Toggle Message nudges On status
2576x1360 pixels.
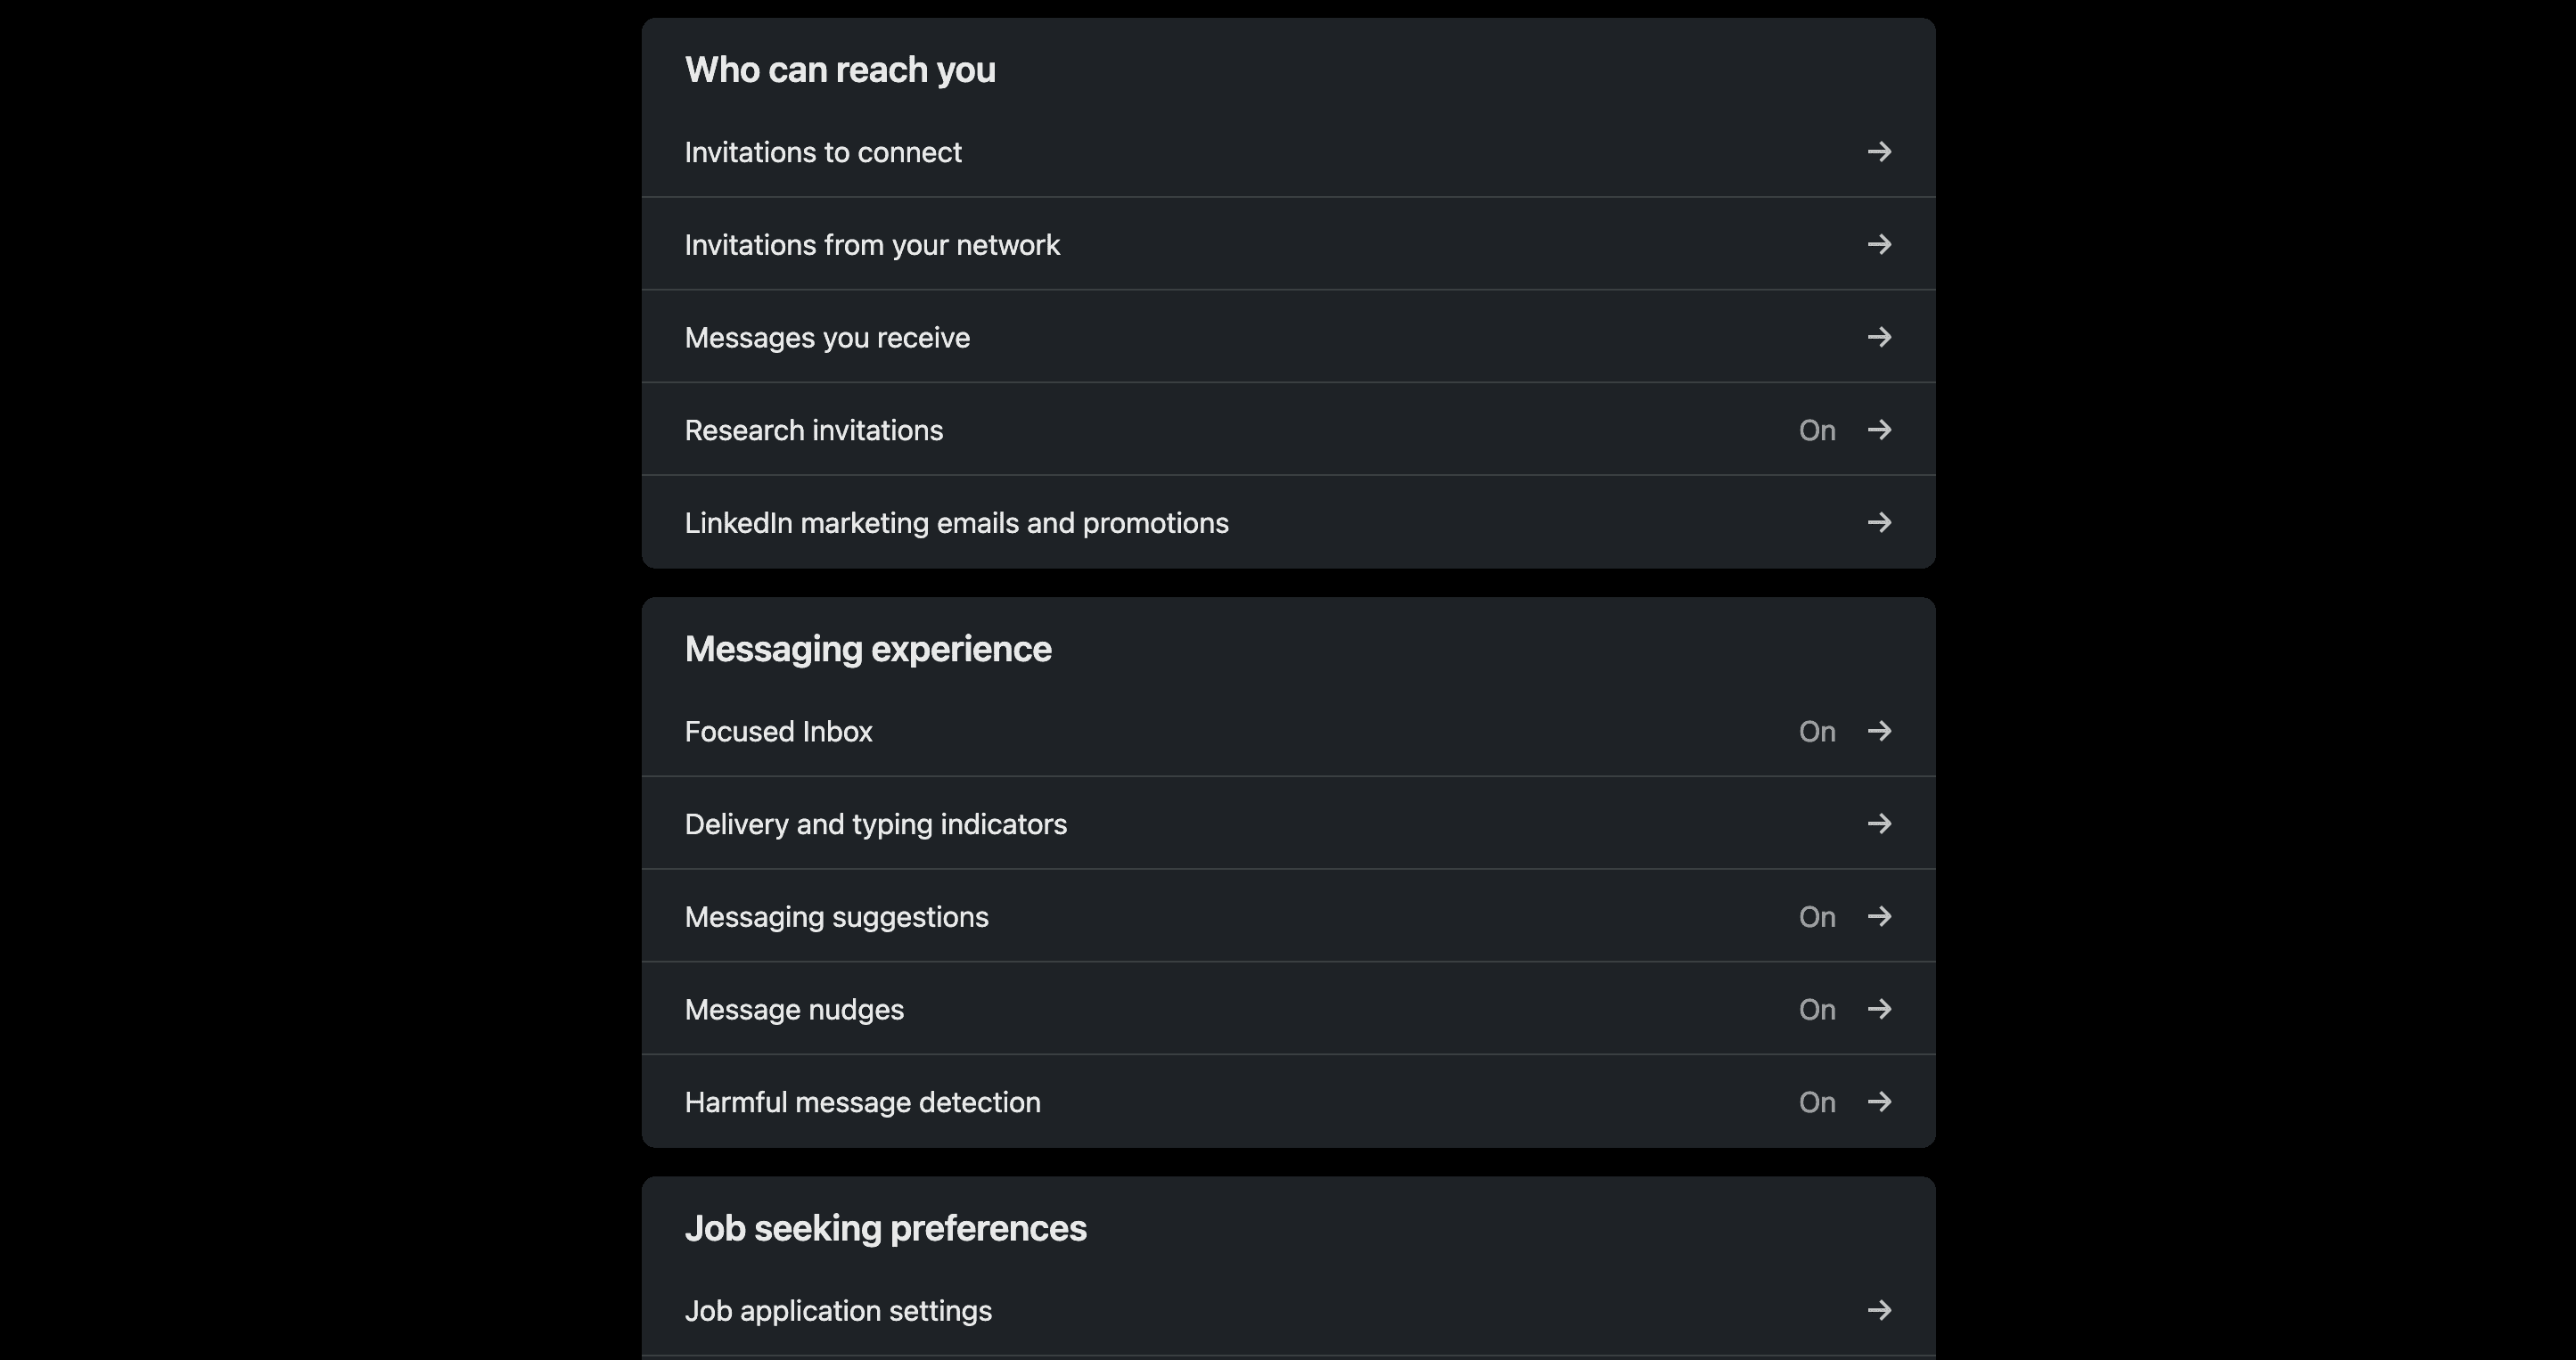[1816, 1010]
